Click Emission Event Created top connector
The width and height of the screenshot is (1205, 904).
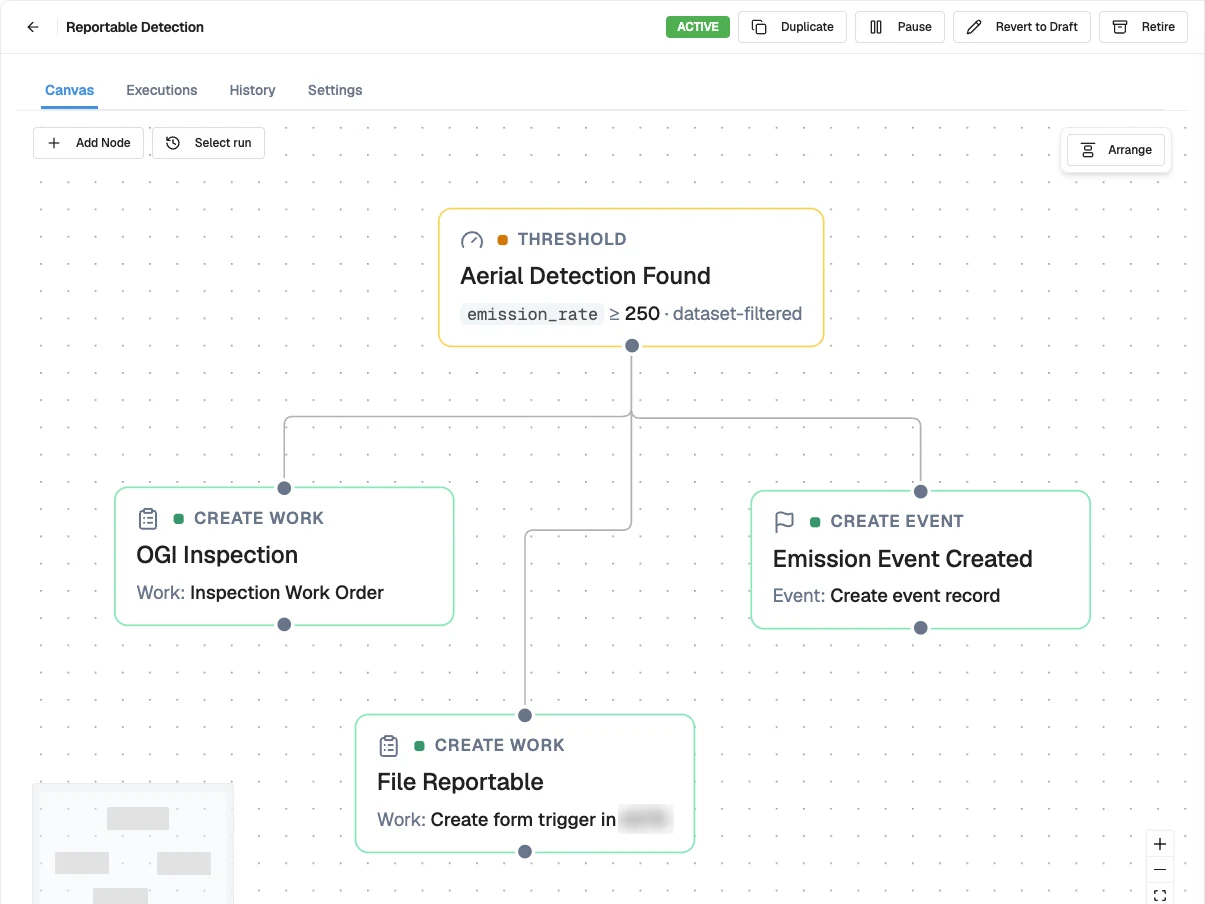(x=921, y=491)
